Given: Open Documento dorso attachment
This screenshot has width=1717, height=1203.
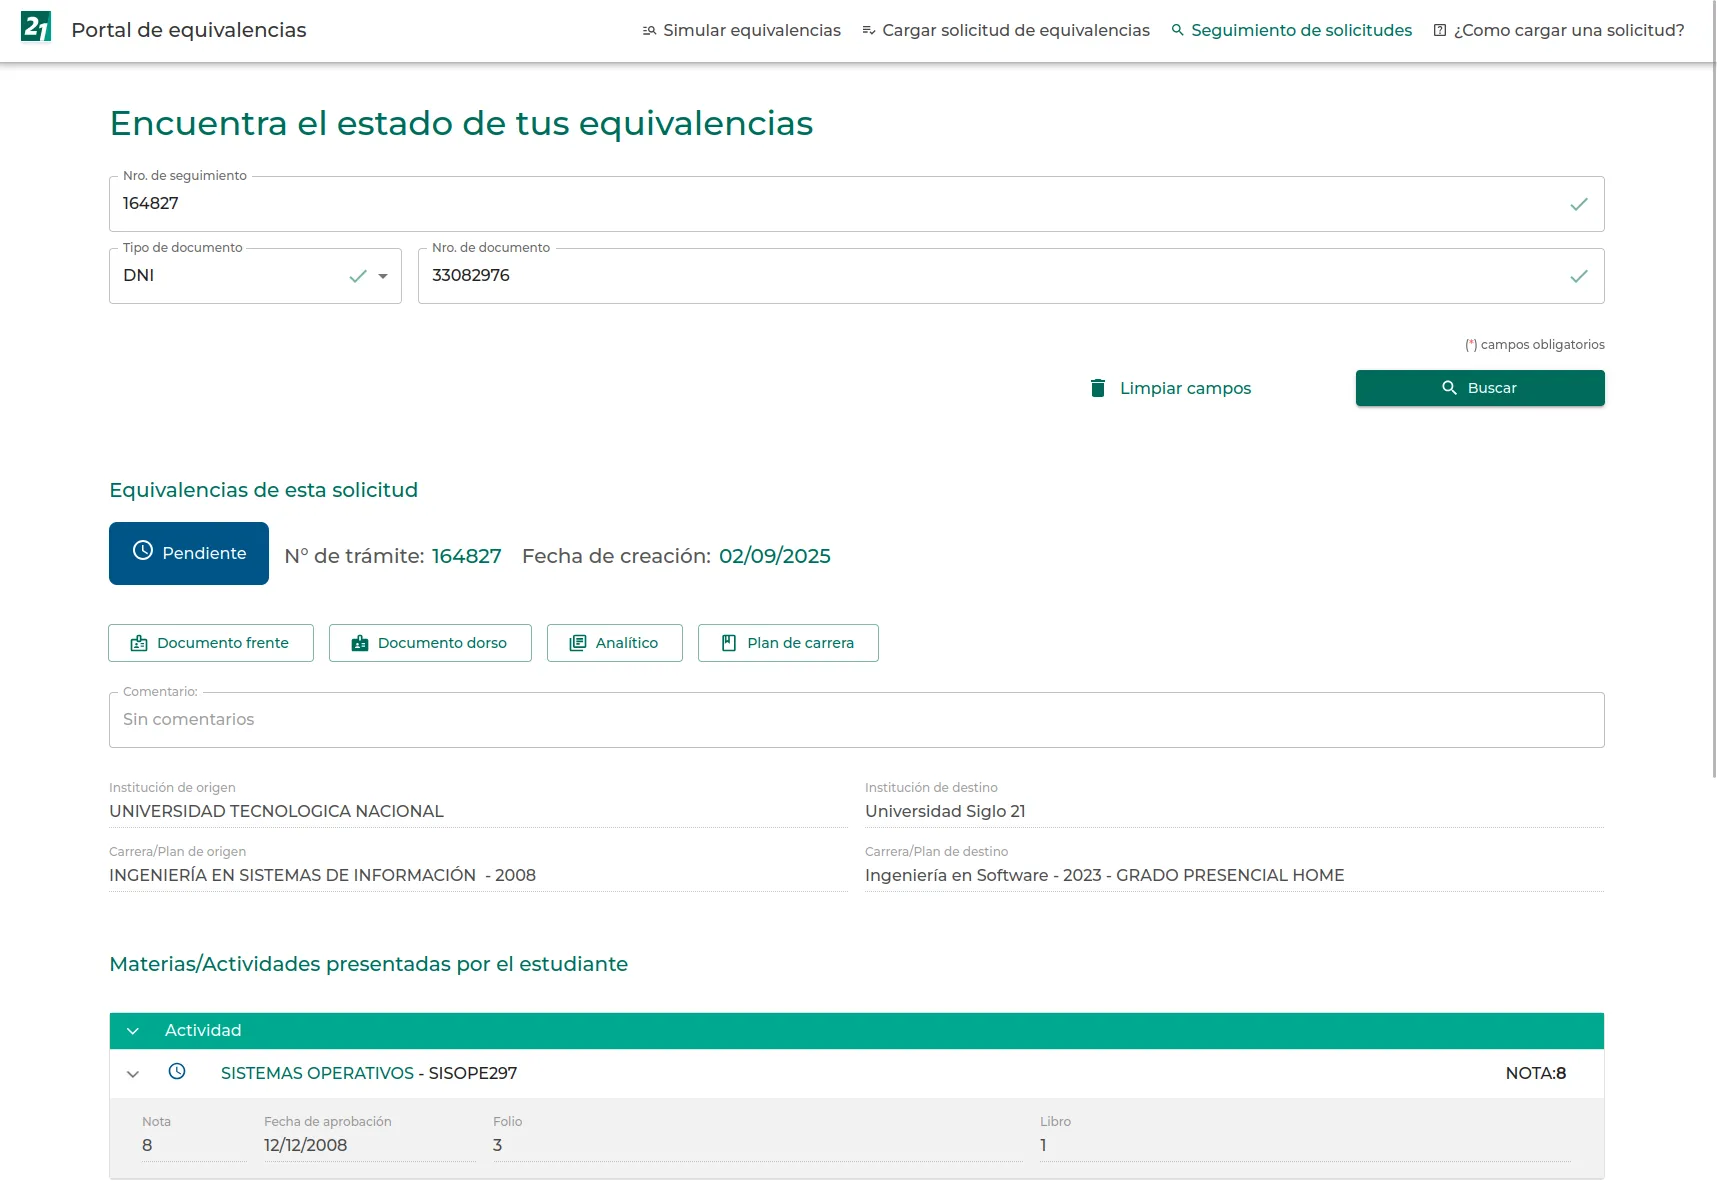Looking at the screenshot, I should 430,643.
